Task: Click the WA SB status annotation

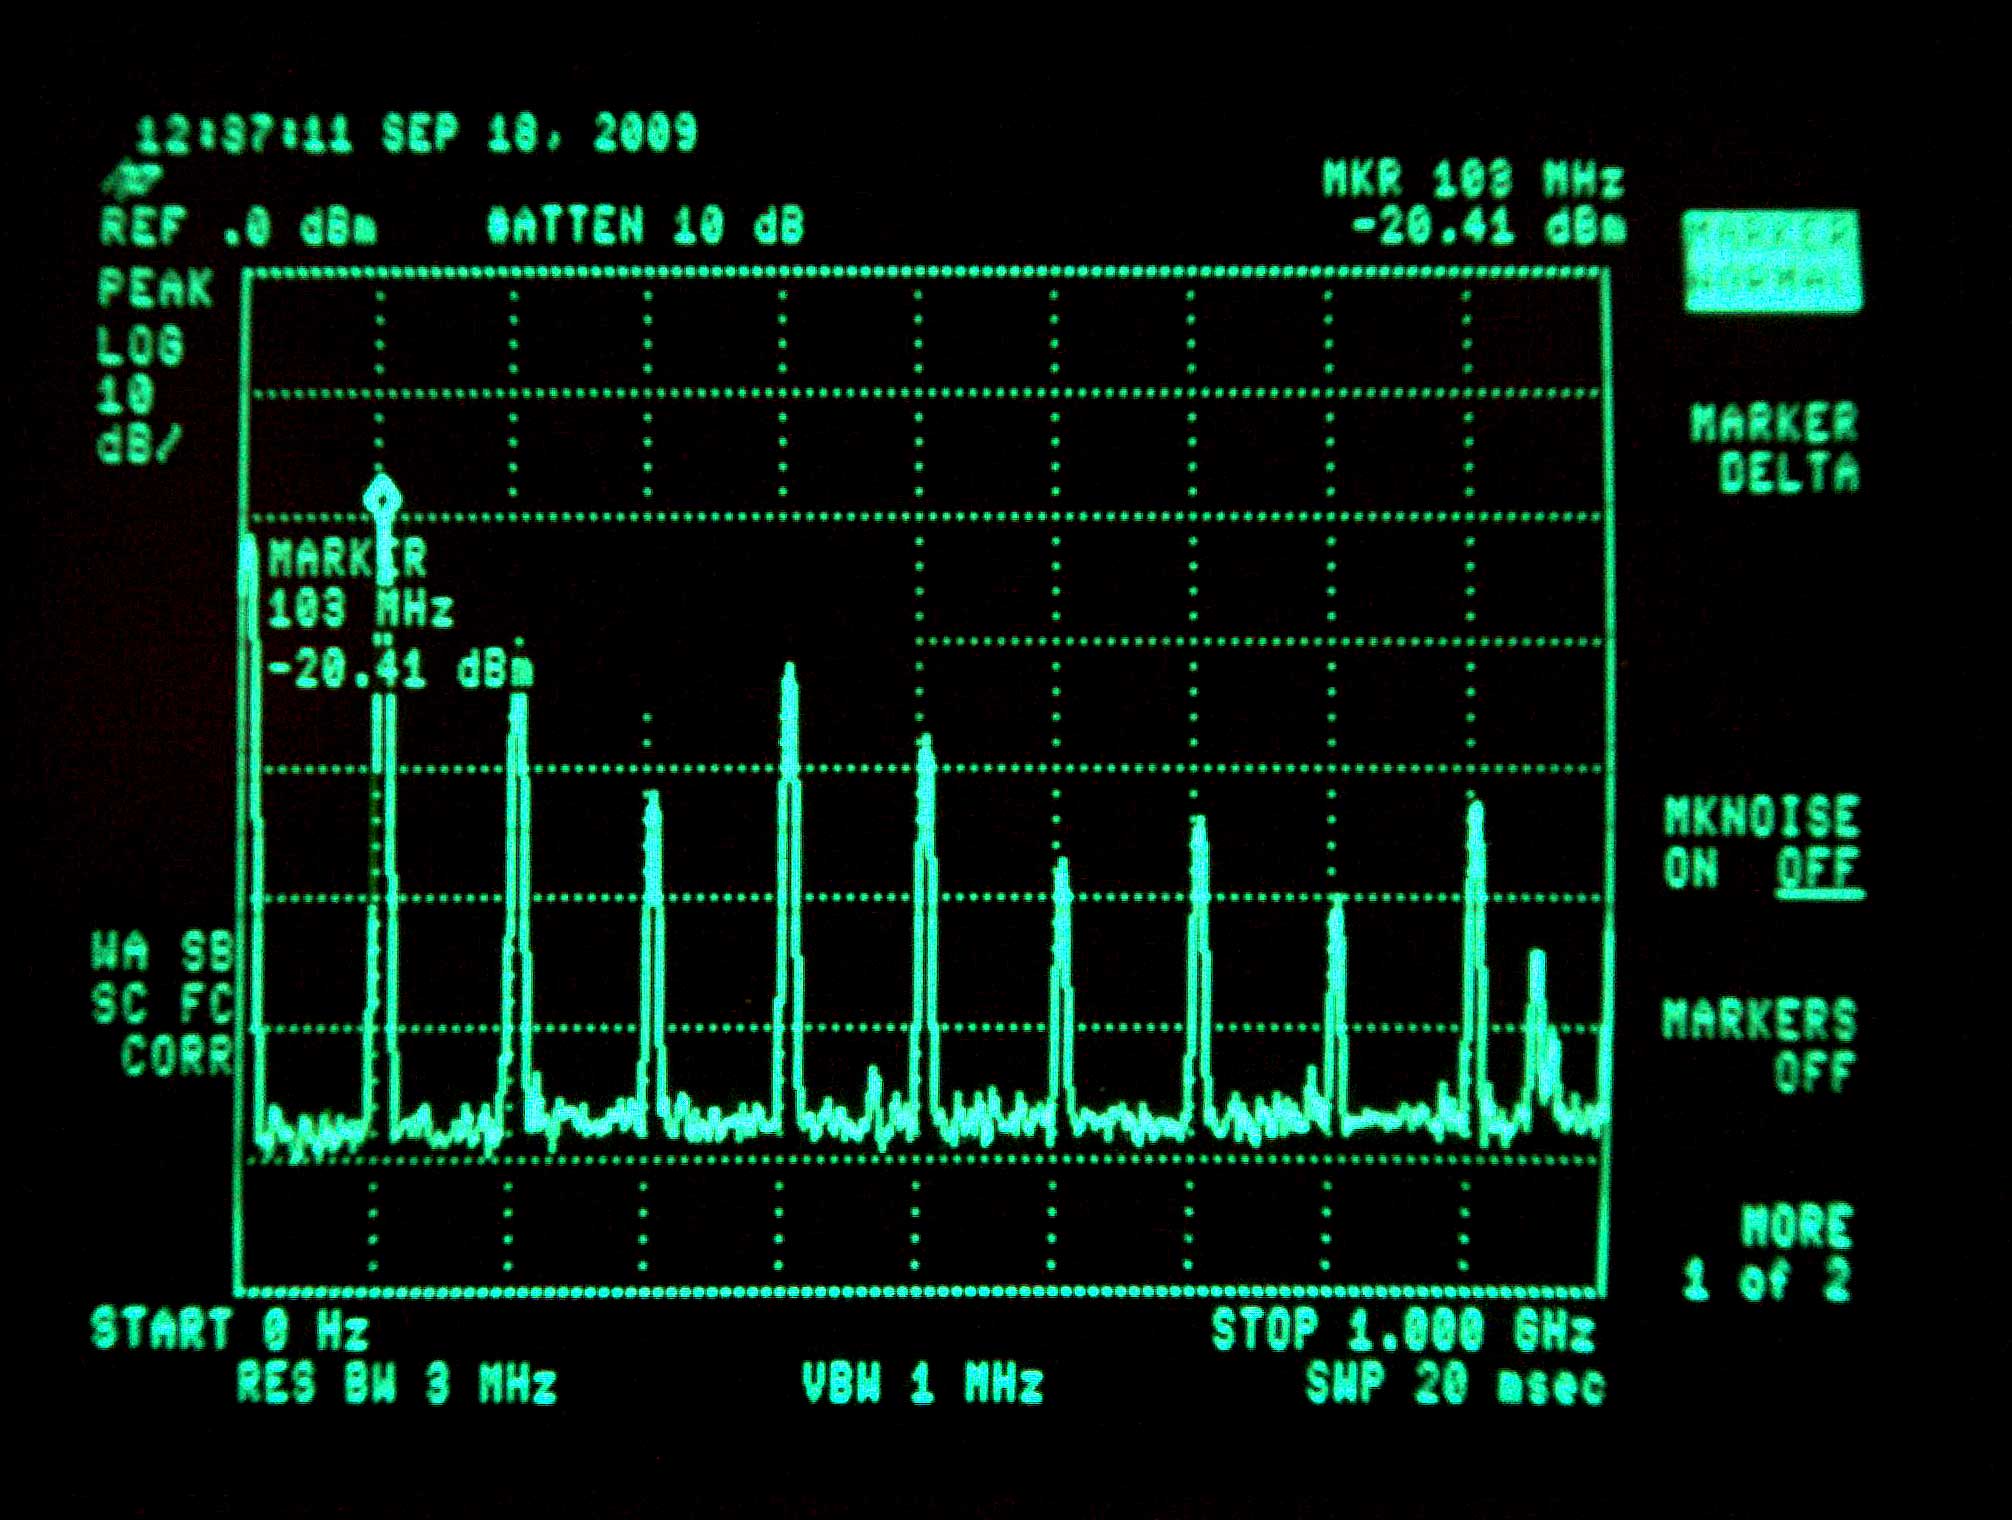Action: tap(162, 951)
